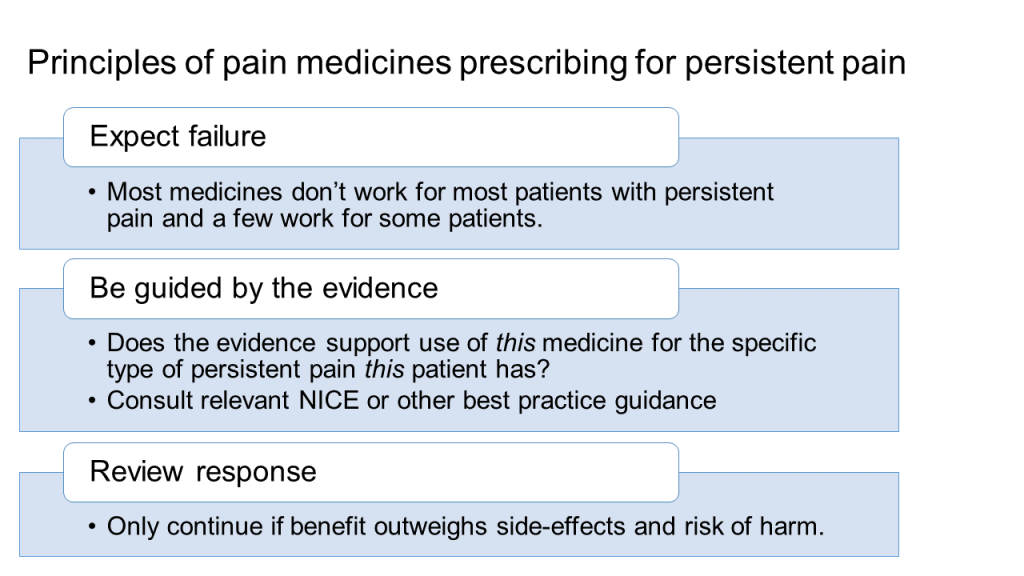Select the line "pain and a few work for some patients."
Screen dimensions: 1024x576
[325, 219]
